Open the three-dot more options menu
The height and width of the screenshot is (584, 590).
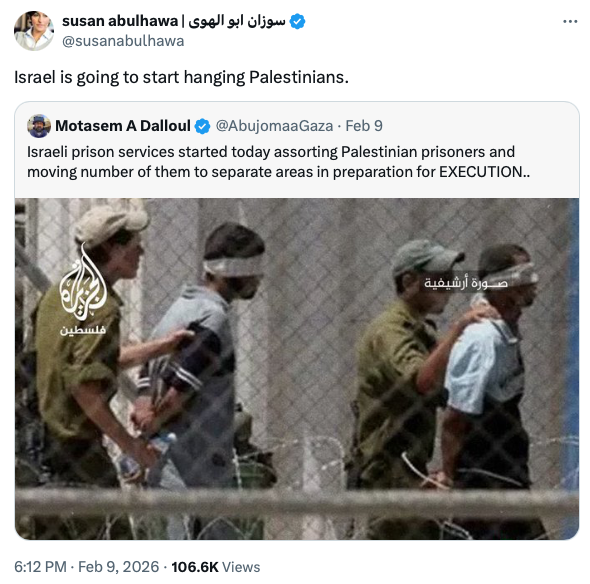pos(570,22)
